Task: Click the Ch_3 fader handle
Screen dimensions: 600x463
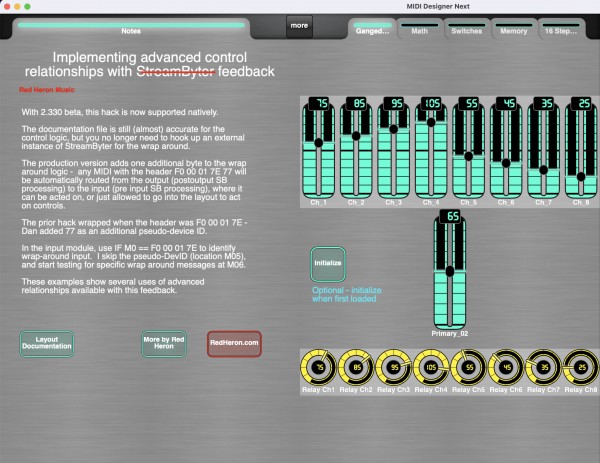Action: [x=393, y=129]
